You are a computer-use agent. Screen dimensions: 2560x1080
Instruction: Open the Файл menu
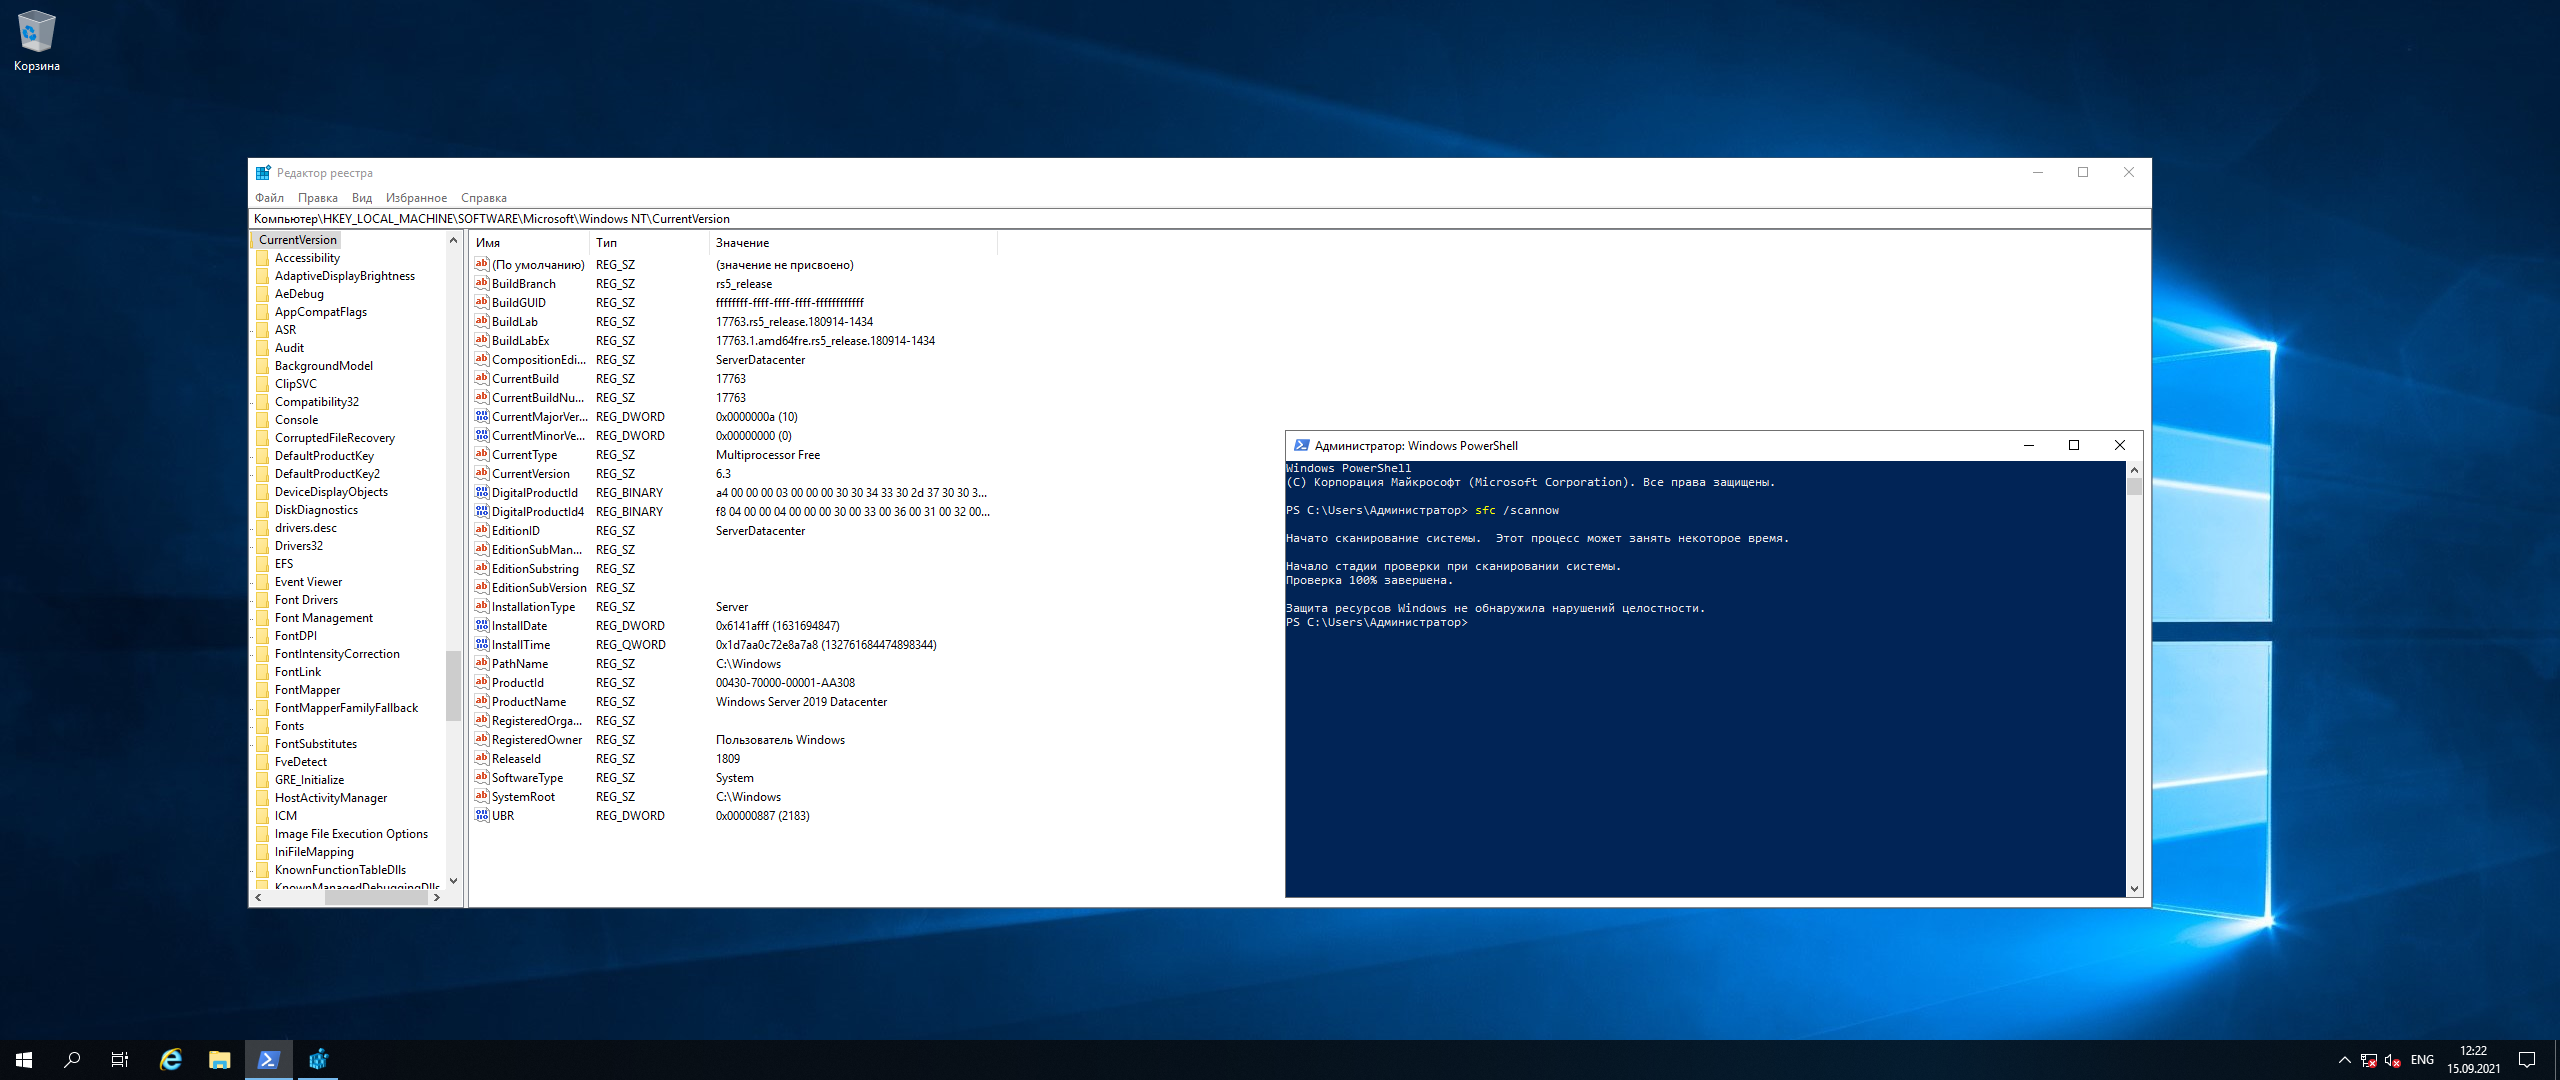click(x=269, y=198)
